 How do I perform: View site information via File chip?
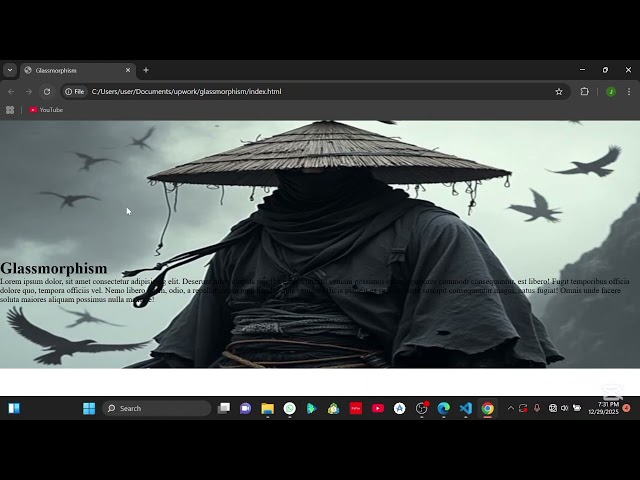pyautogui.click(x=75, y=92)
